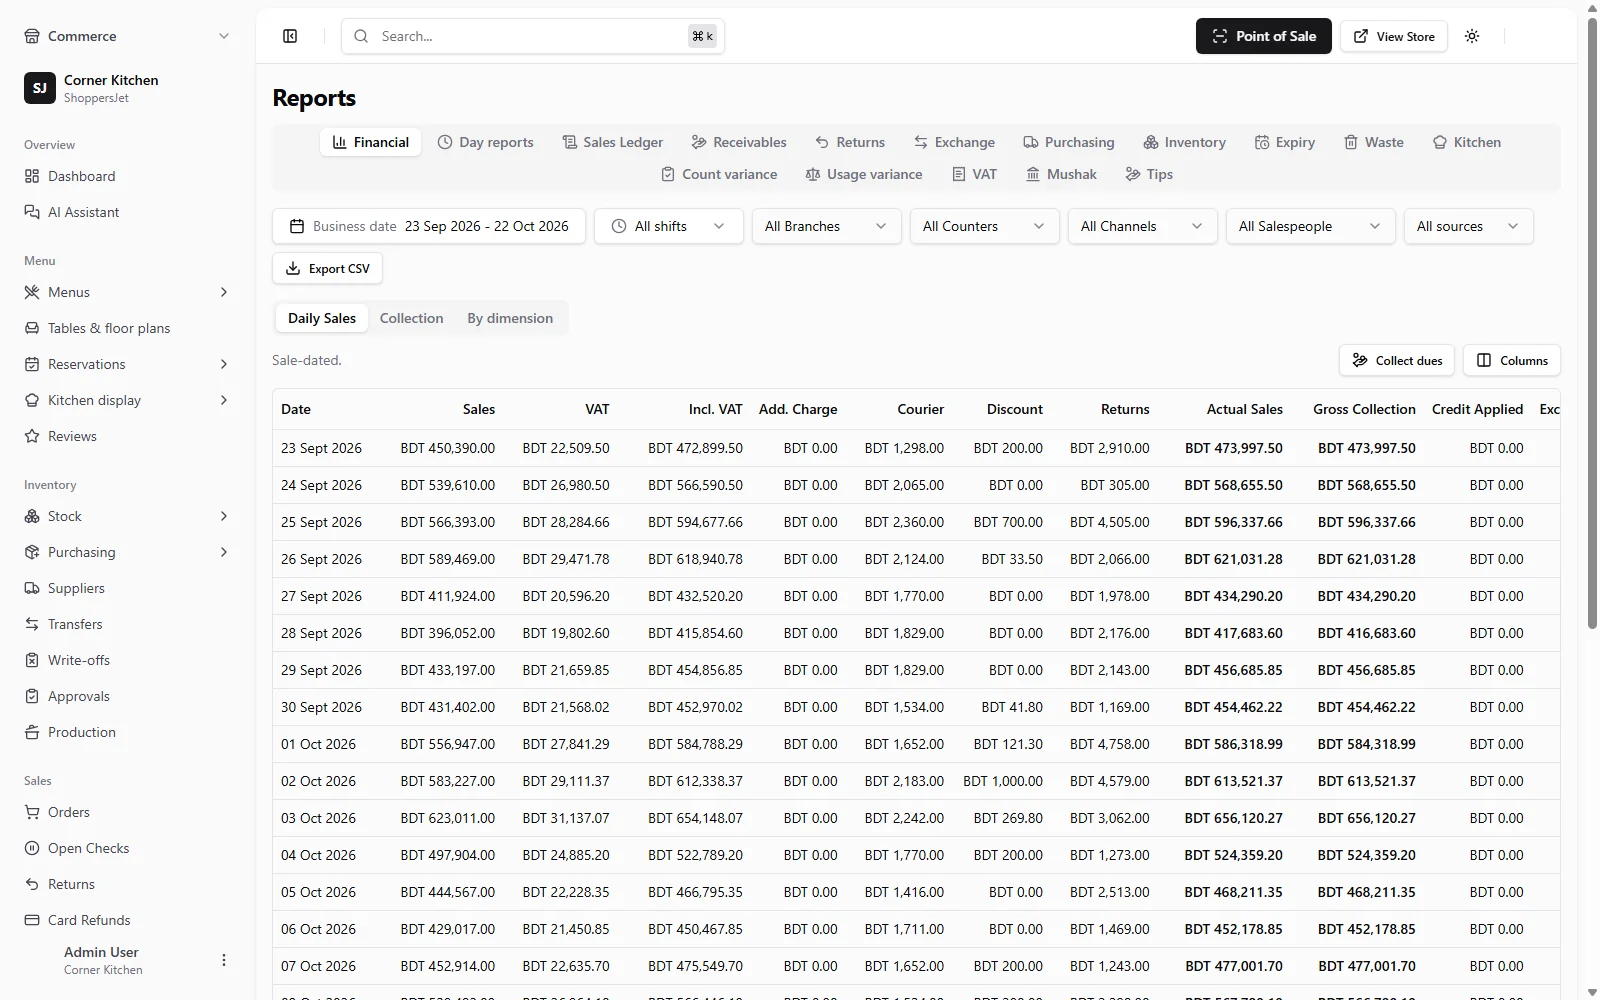1600x1000 pixels.
Task: Select the By dimension sub-tab
Action: click(x=510, y=318)
